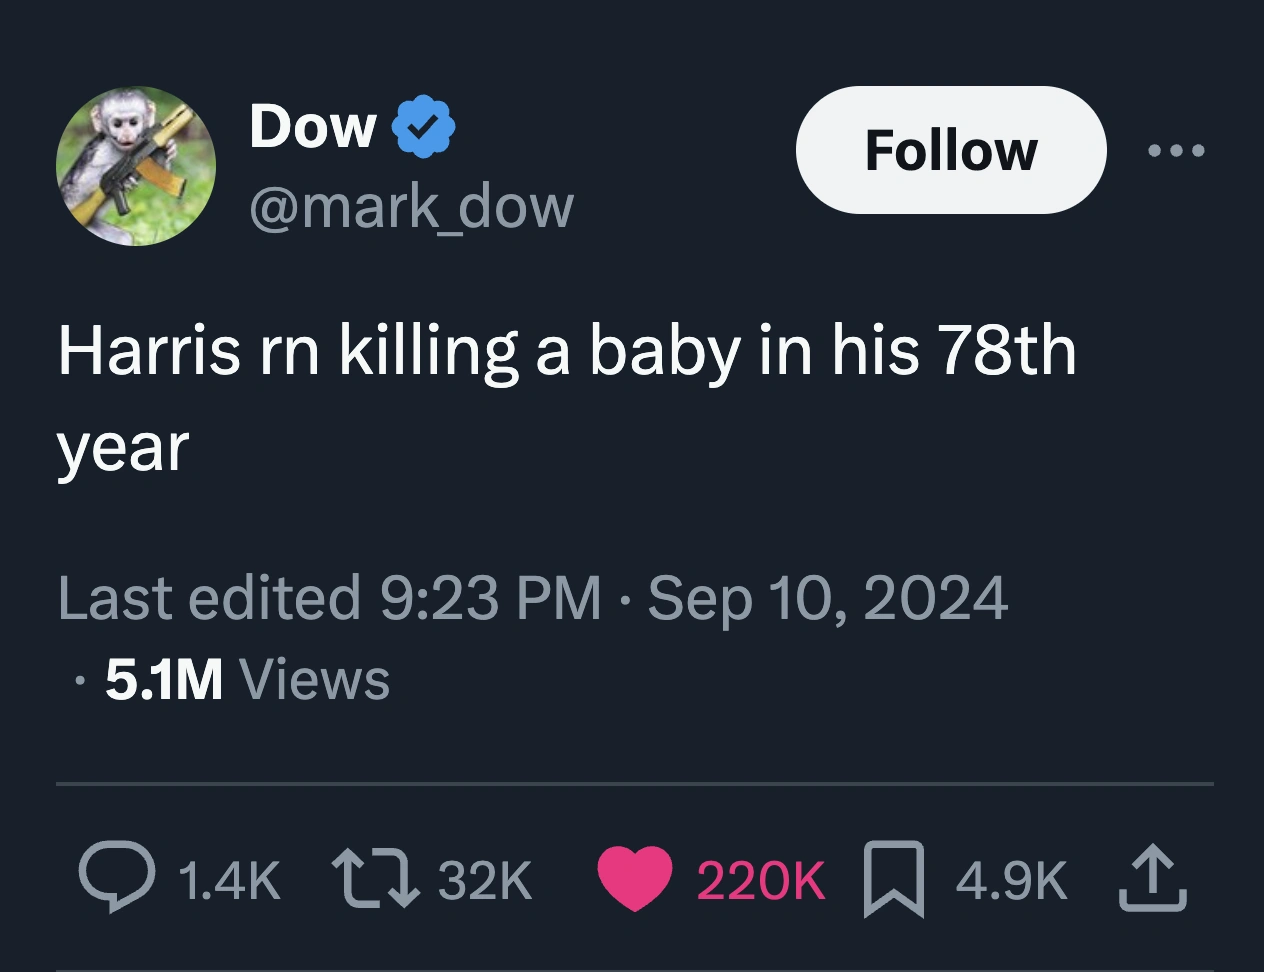
Task: Click the 1.4K reply count
Action: click(229, 880)
